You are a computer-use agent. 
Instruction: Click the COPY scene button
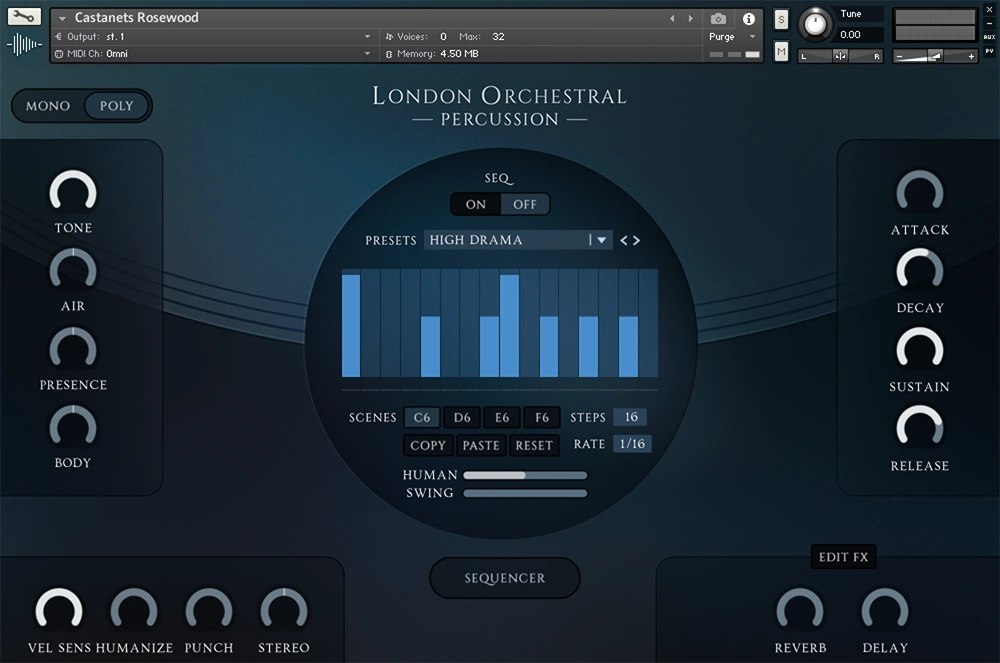[428, 446]
